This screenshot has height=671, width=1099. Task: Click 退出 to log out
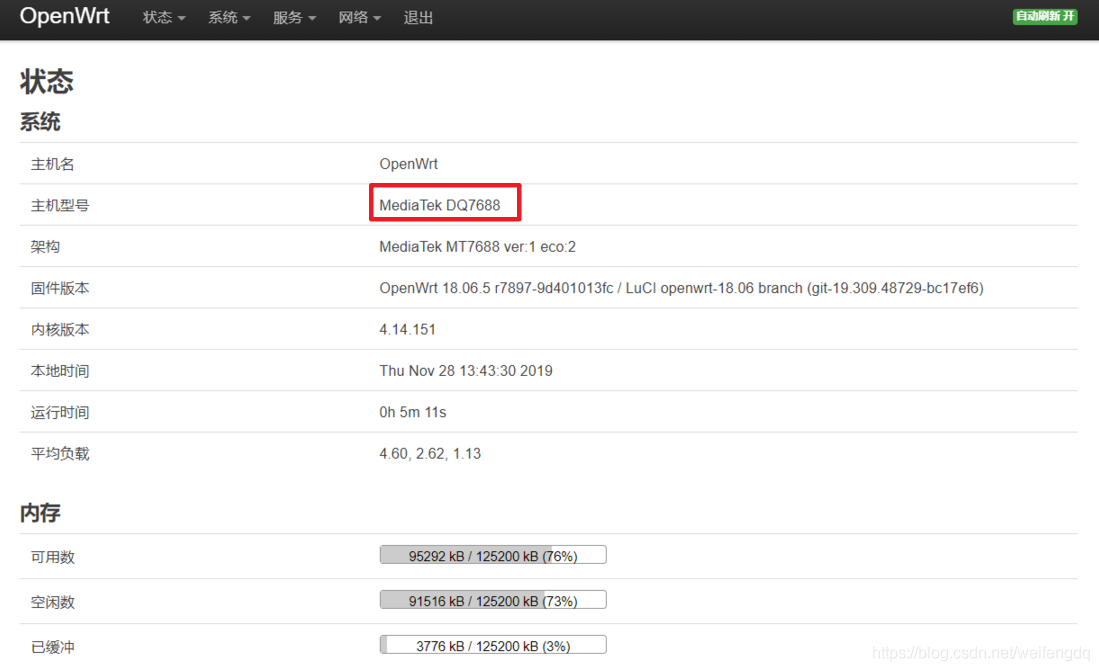418,18
